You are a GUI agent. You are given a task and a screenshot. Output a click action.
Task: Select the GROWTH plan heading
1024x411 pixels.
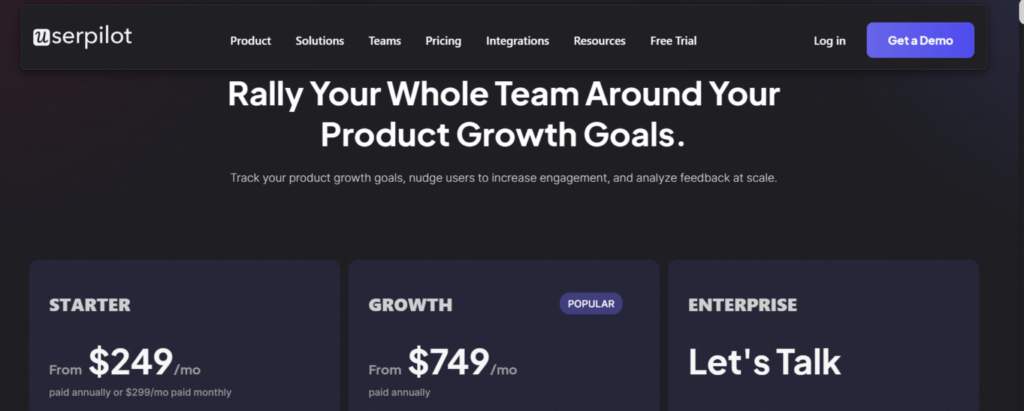[410, 304]
